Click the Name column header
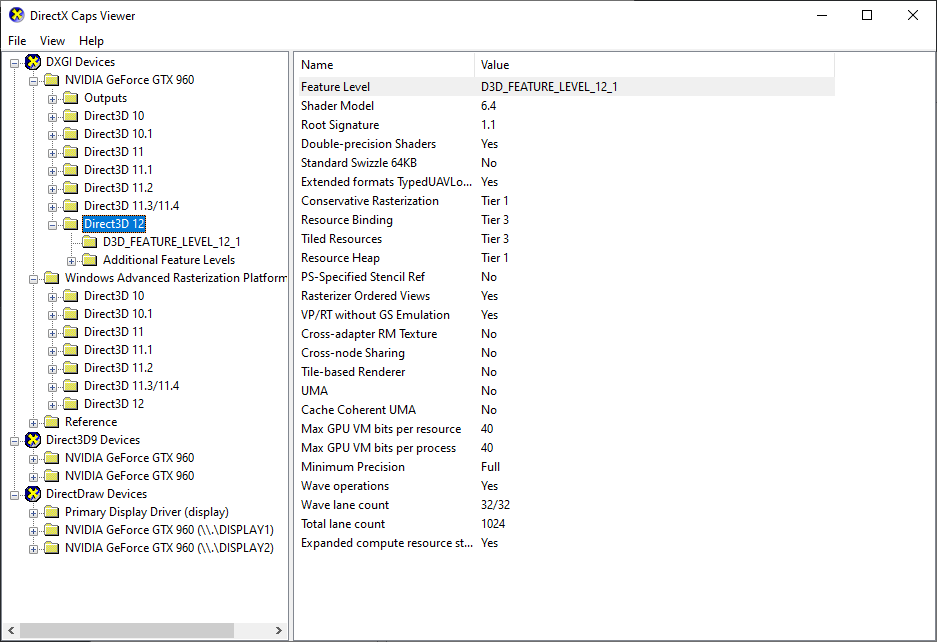This screenshot has height=642, width=937. point(386,65)
